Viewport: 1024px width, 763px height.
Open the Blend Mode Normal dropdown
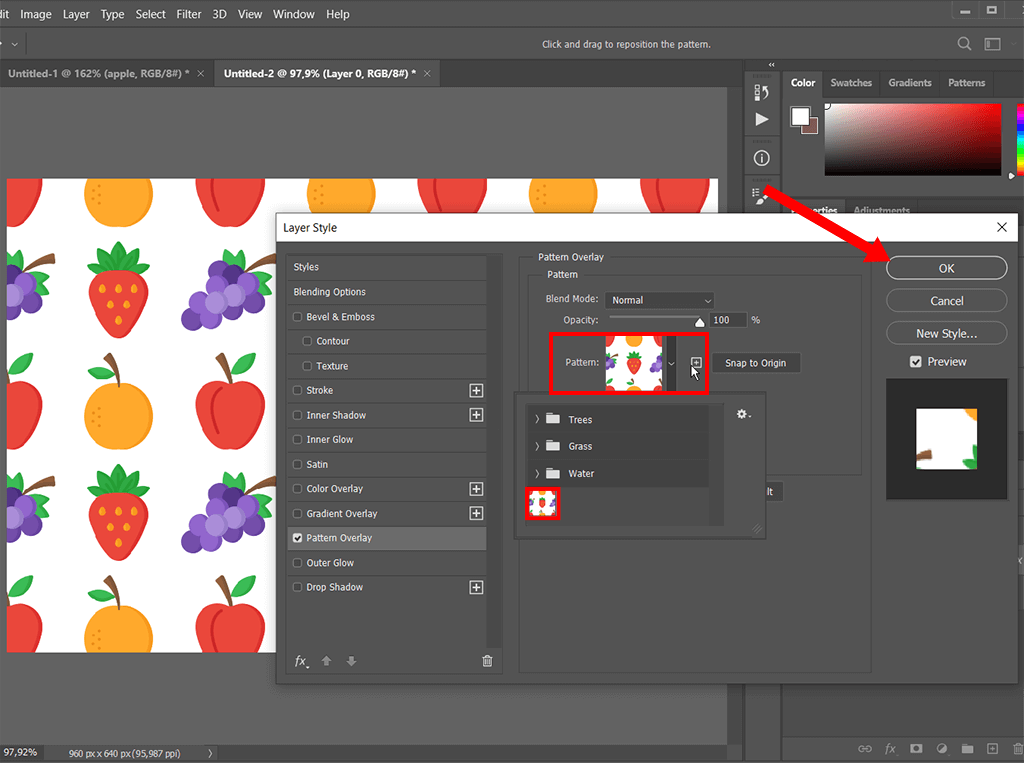click(x=660, y=300)
